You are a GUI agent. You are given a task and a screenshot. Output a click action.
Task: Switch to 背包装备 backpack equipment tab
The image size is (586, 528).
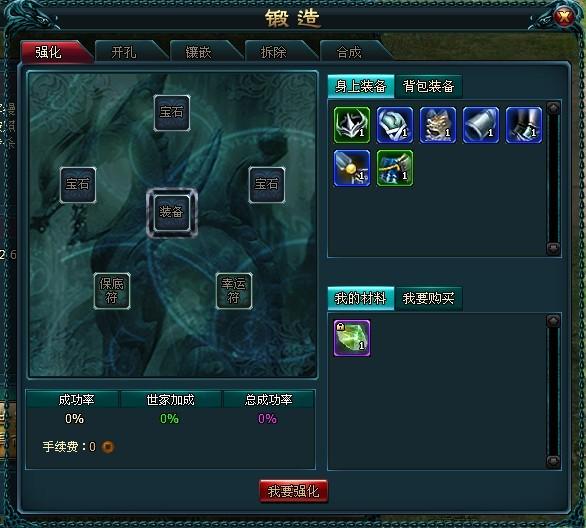click(428, 86)
